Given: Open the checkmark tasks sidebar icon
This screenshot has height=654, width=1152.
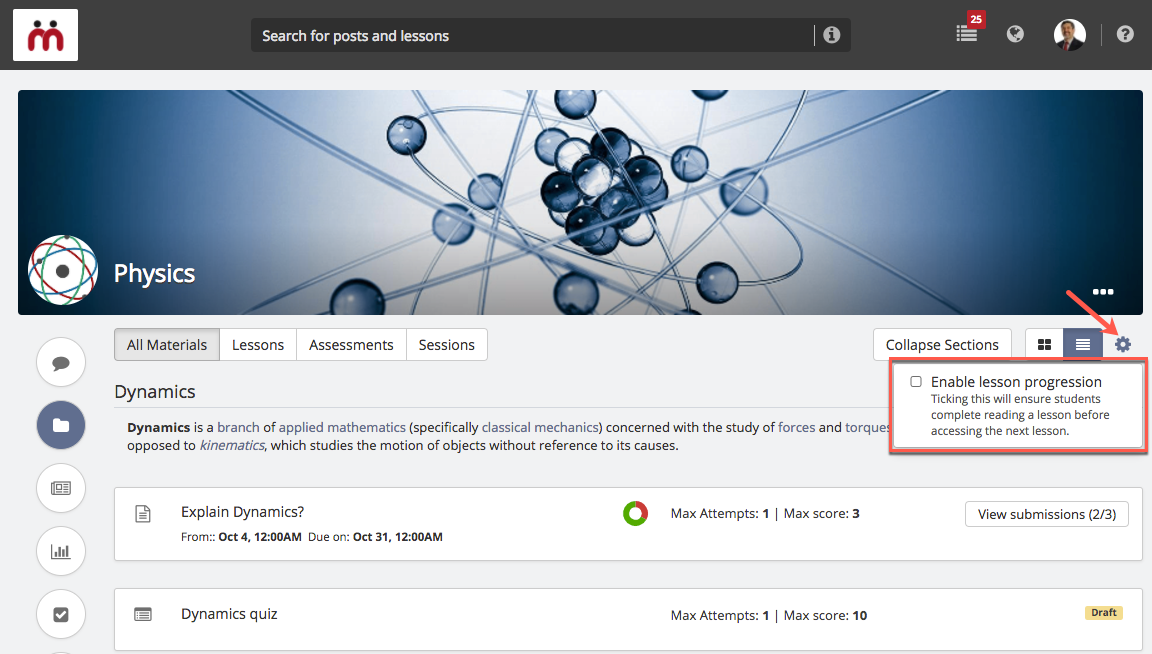Looking at the screenshot, I should tap(61, 614).
